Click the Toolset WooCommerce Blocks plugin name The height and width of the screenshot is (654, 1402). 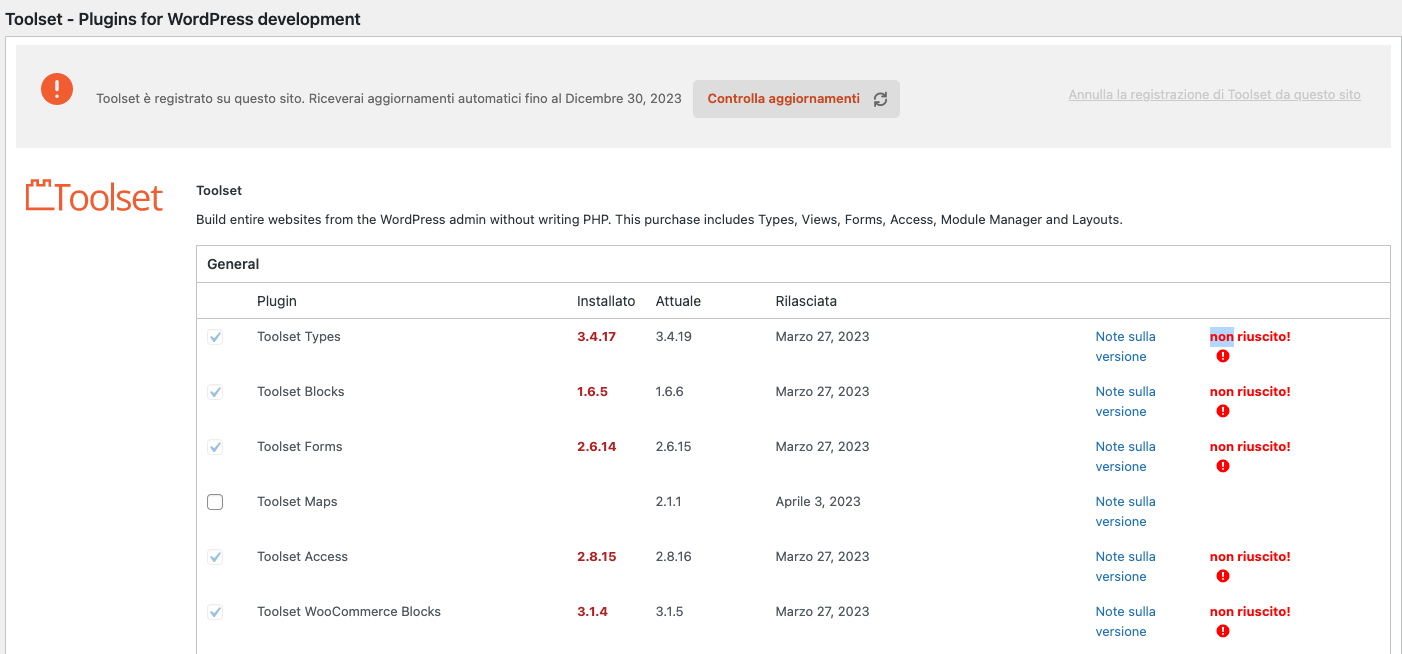[349, 612]
